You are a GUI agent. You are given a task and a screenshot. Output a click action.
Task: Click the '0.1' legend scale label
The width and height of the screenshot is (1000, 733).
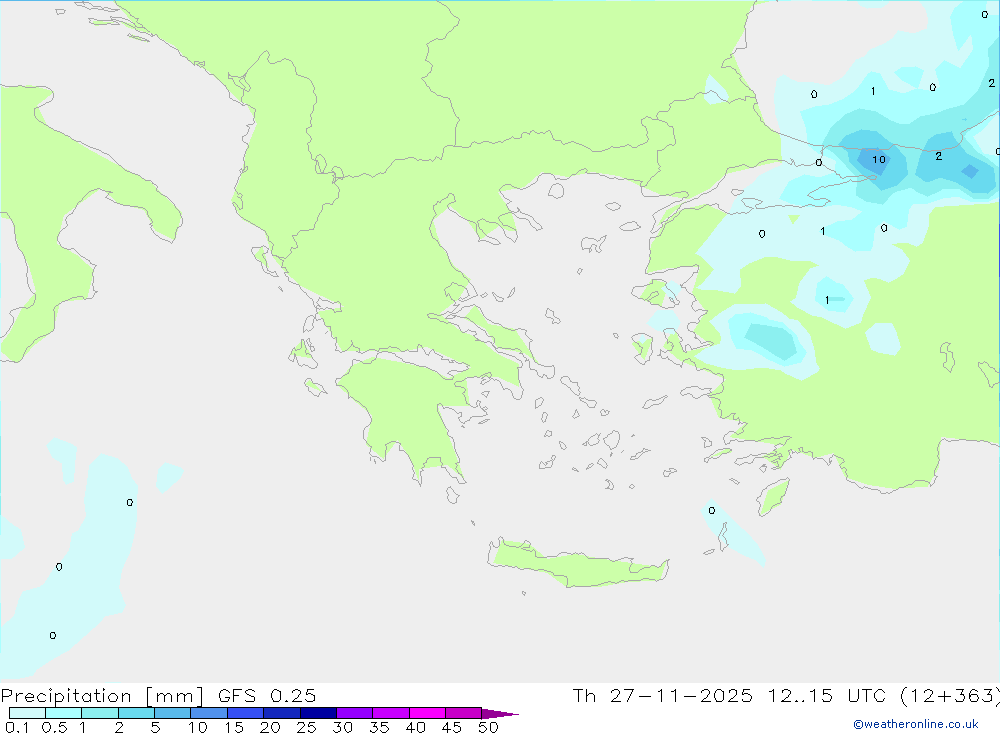pyautogui.click(x=17, y=727)
